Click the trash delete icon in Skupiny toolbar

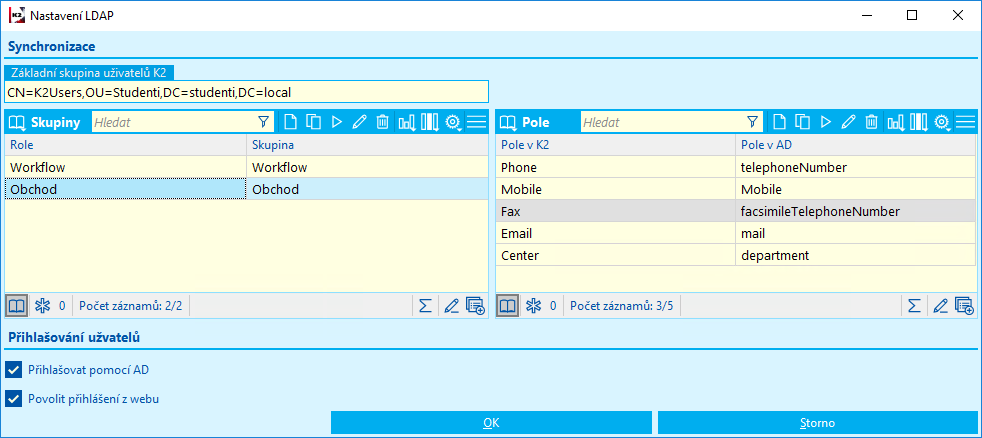pyautogui.click(x=382, y=122)
